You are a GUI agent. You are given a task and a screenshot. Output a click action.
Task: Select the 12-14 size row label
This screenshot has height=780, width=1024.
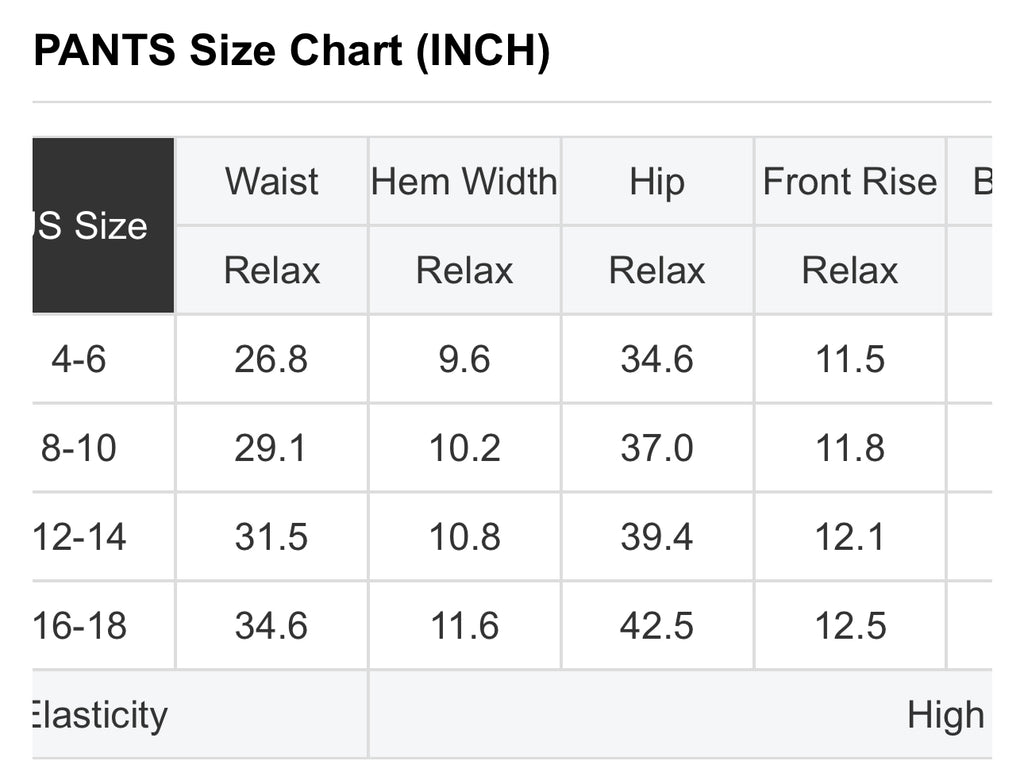tap(79, 537)
